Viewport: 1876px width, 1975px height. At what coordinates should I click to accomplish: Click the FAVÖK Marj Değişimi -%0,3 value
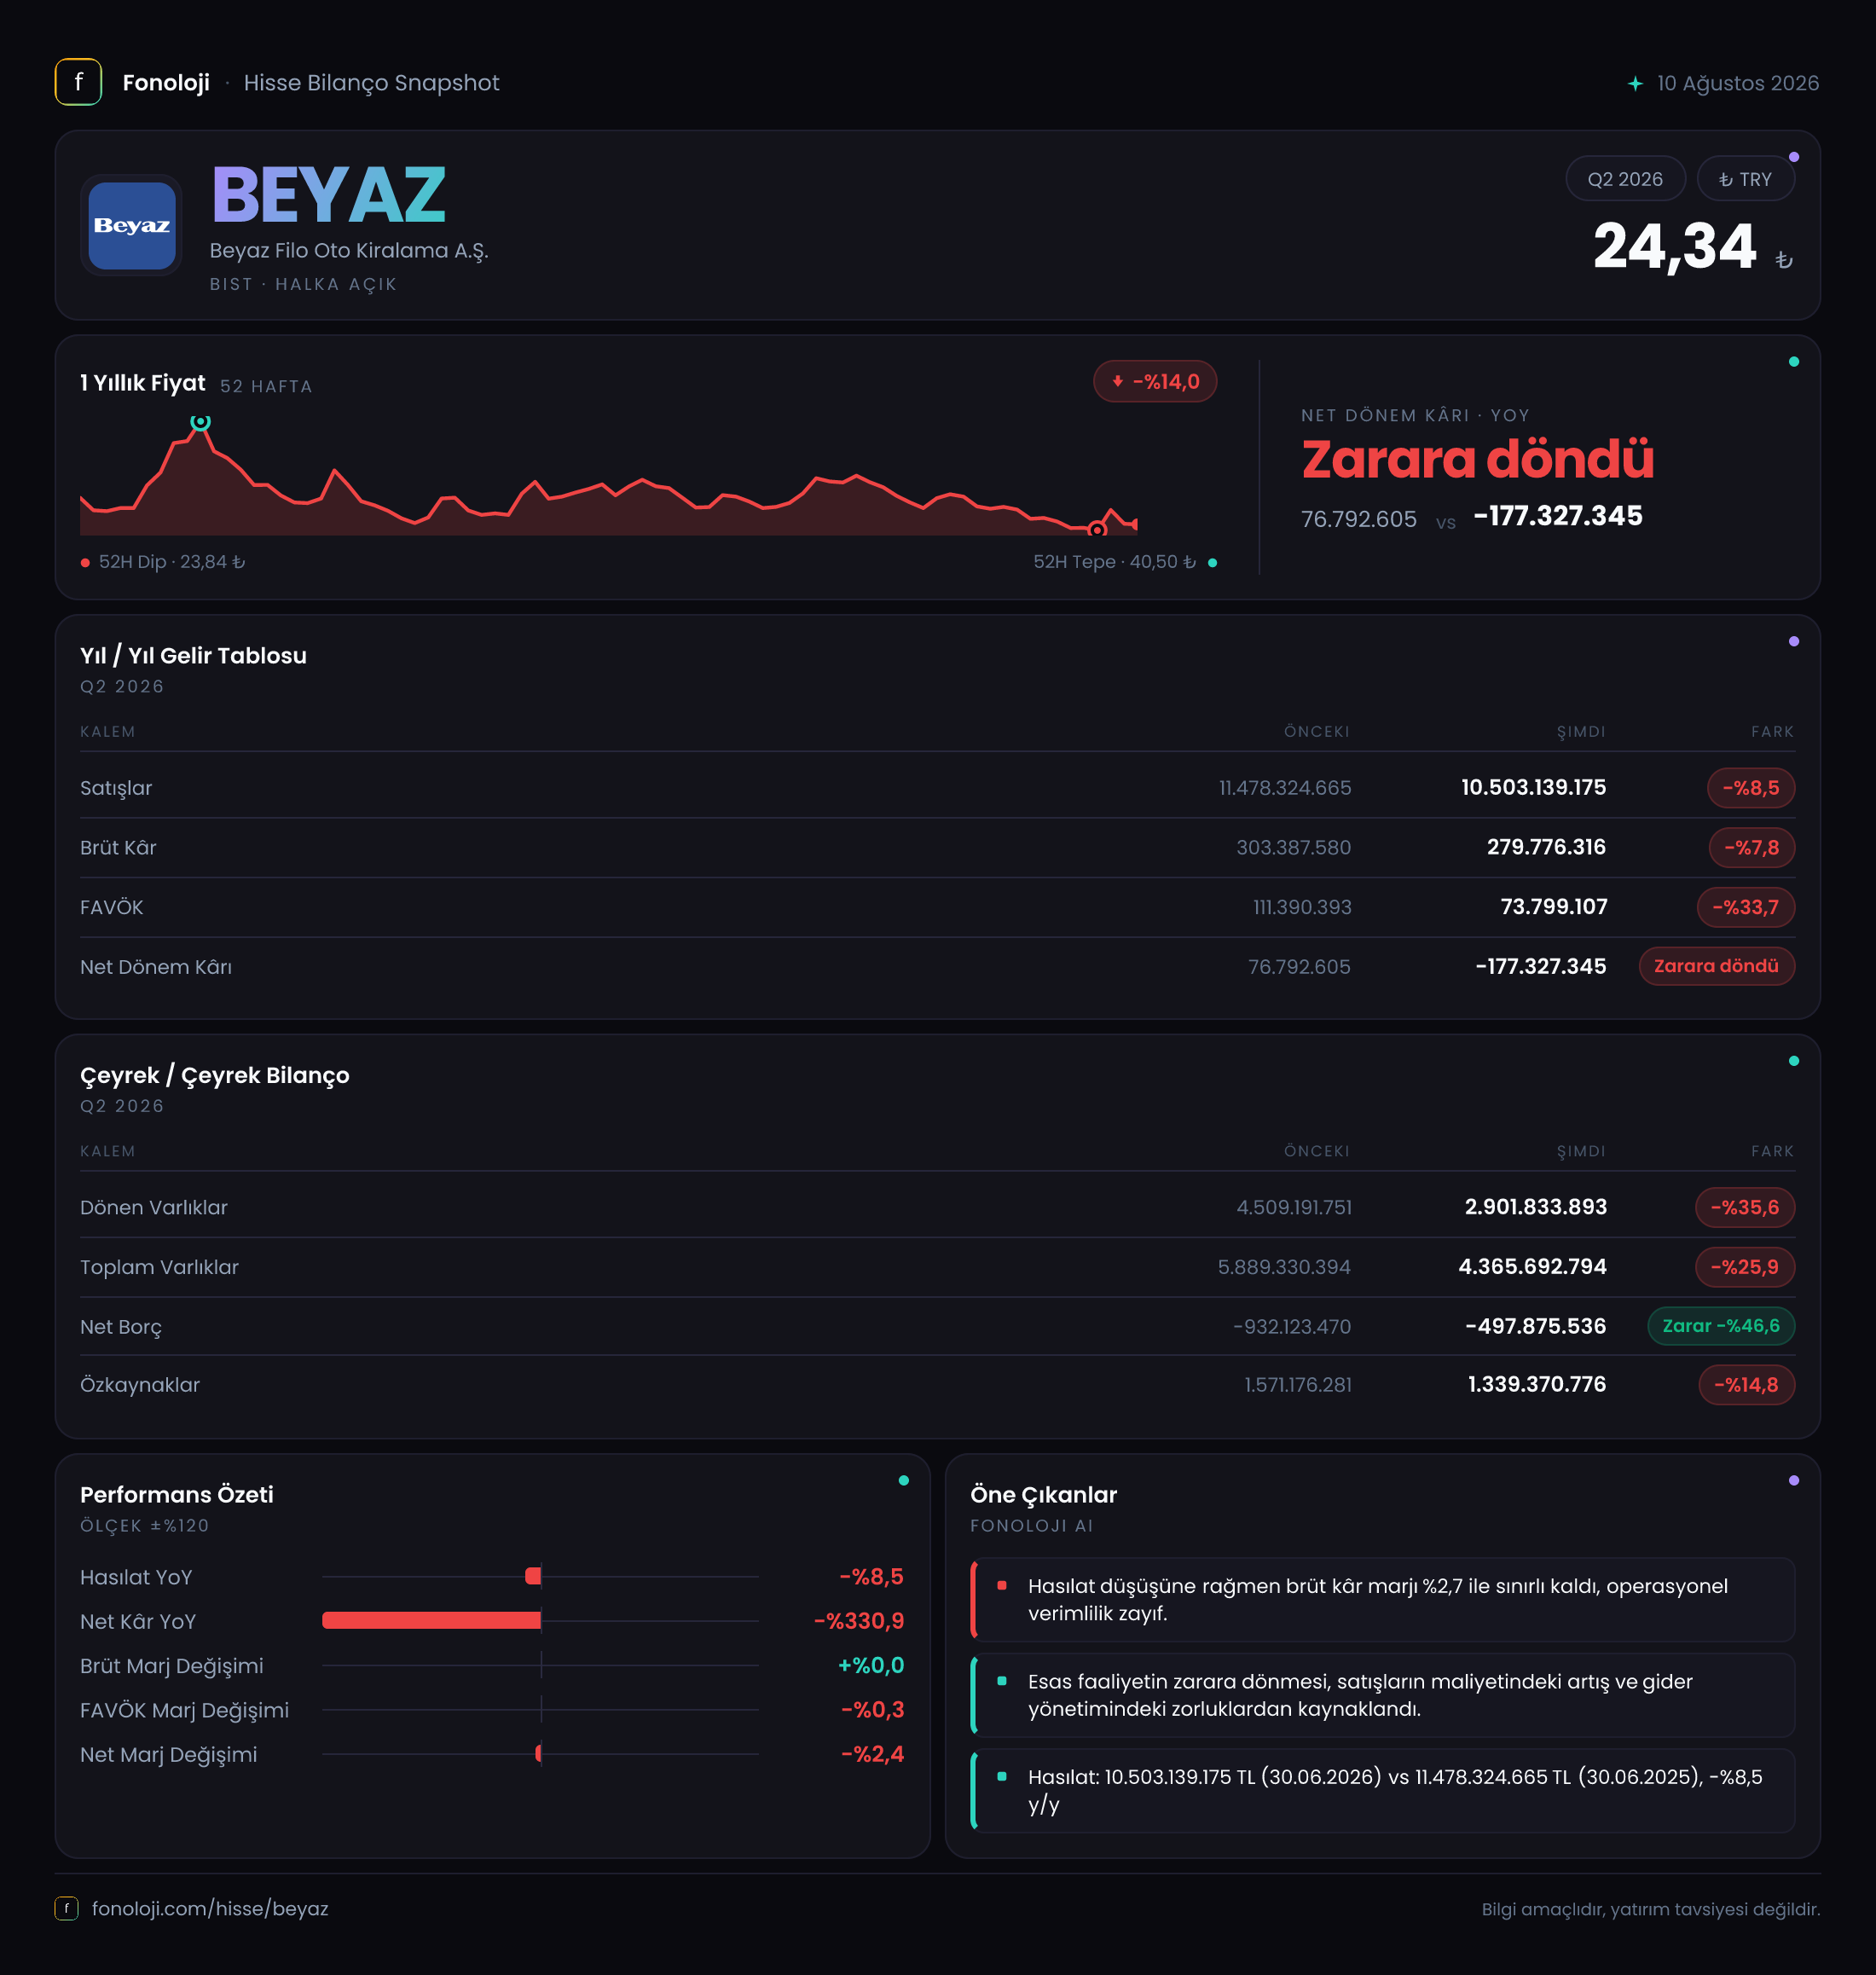click(872, 1710)
